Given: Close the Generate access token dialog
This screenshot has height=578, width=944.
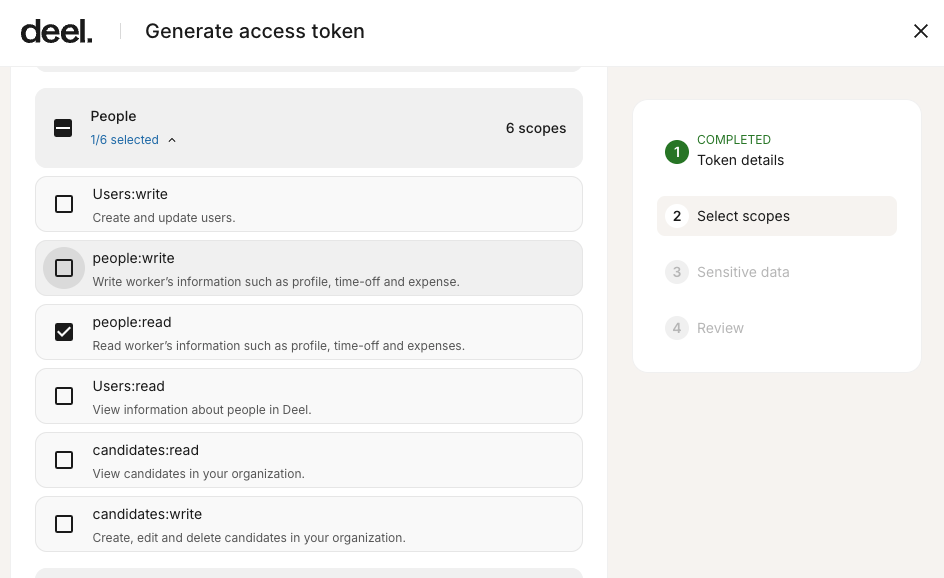Looking at the screenshot, I should pyautogui.click(x=921, y=31).
